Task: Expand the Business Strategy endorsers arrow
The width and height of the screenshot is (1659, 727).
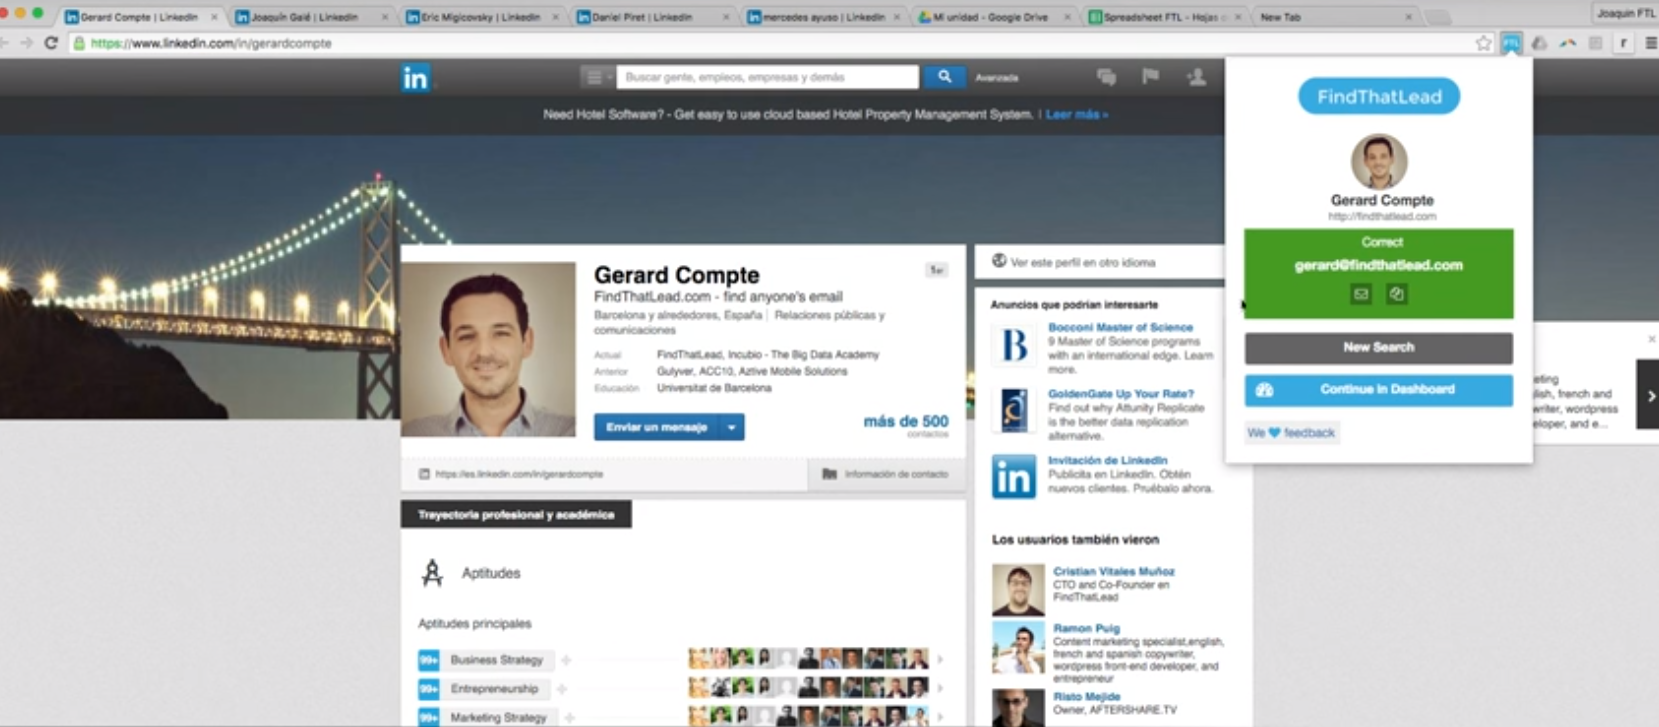Action: 939,659
